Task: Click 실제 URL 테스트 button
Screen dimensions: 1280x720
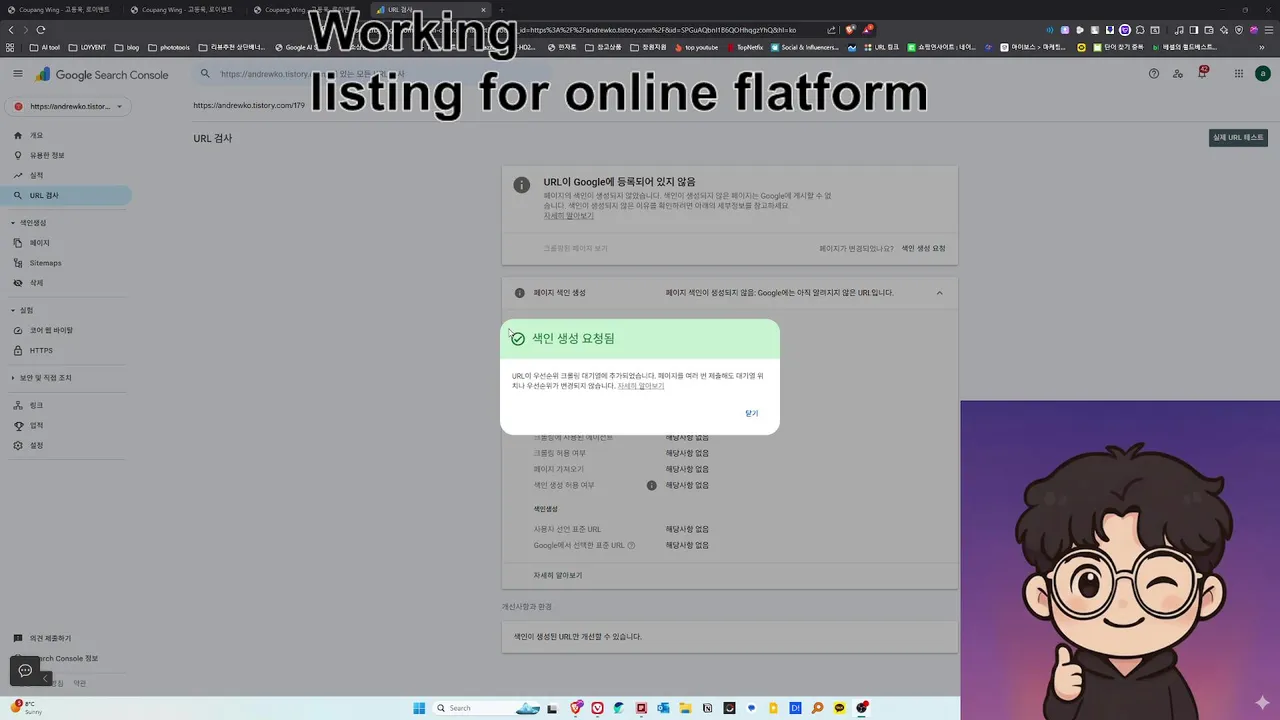Action: pos(1238,138)
